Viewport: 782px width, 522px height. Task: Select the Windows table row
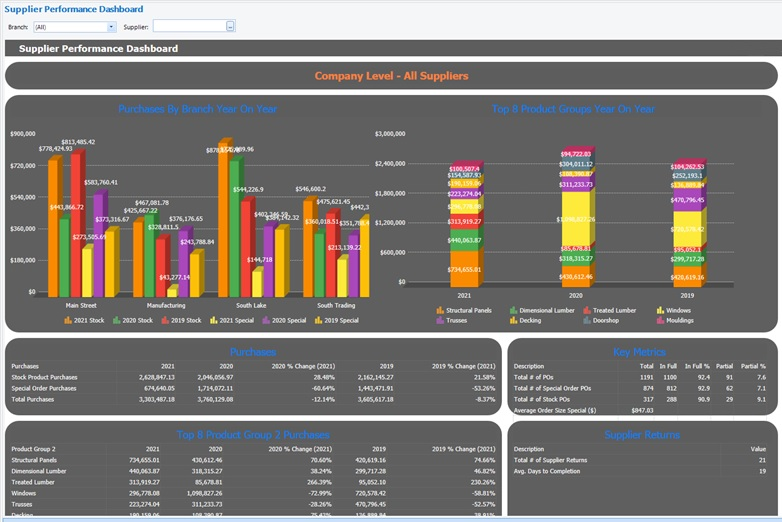click(x=253, y=493)
